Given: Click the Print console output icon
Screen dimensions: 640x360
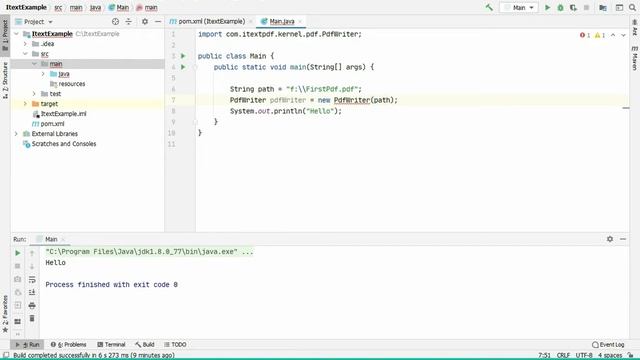Looking at the screenshot, I should (32, 305).
